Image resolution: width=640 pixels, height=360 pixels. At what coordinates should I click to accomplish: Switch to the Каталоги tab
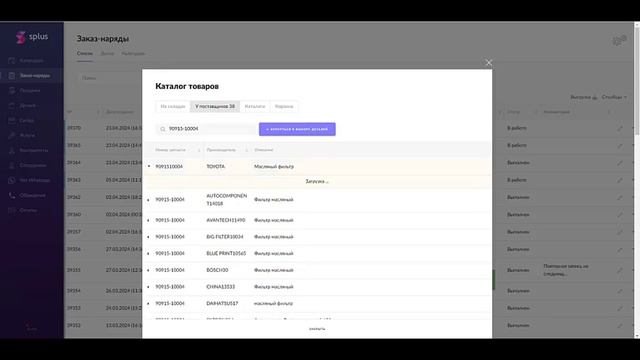[x=255, y=107]
